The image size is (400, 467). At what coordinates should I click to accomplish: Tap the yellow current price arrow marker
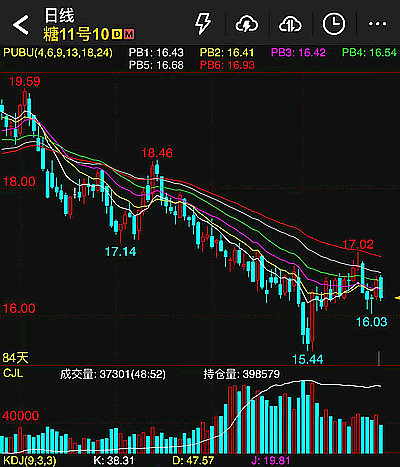point(397,297)
